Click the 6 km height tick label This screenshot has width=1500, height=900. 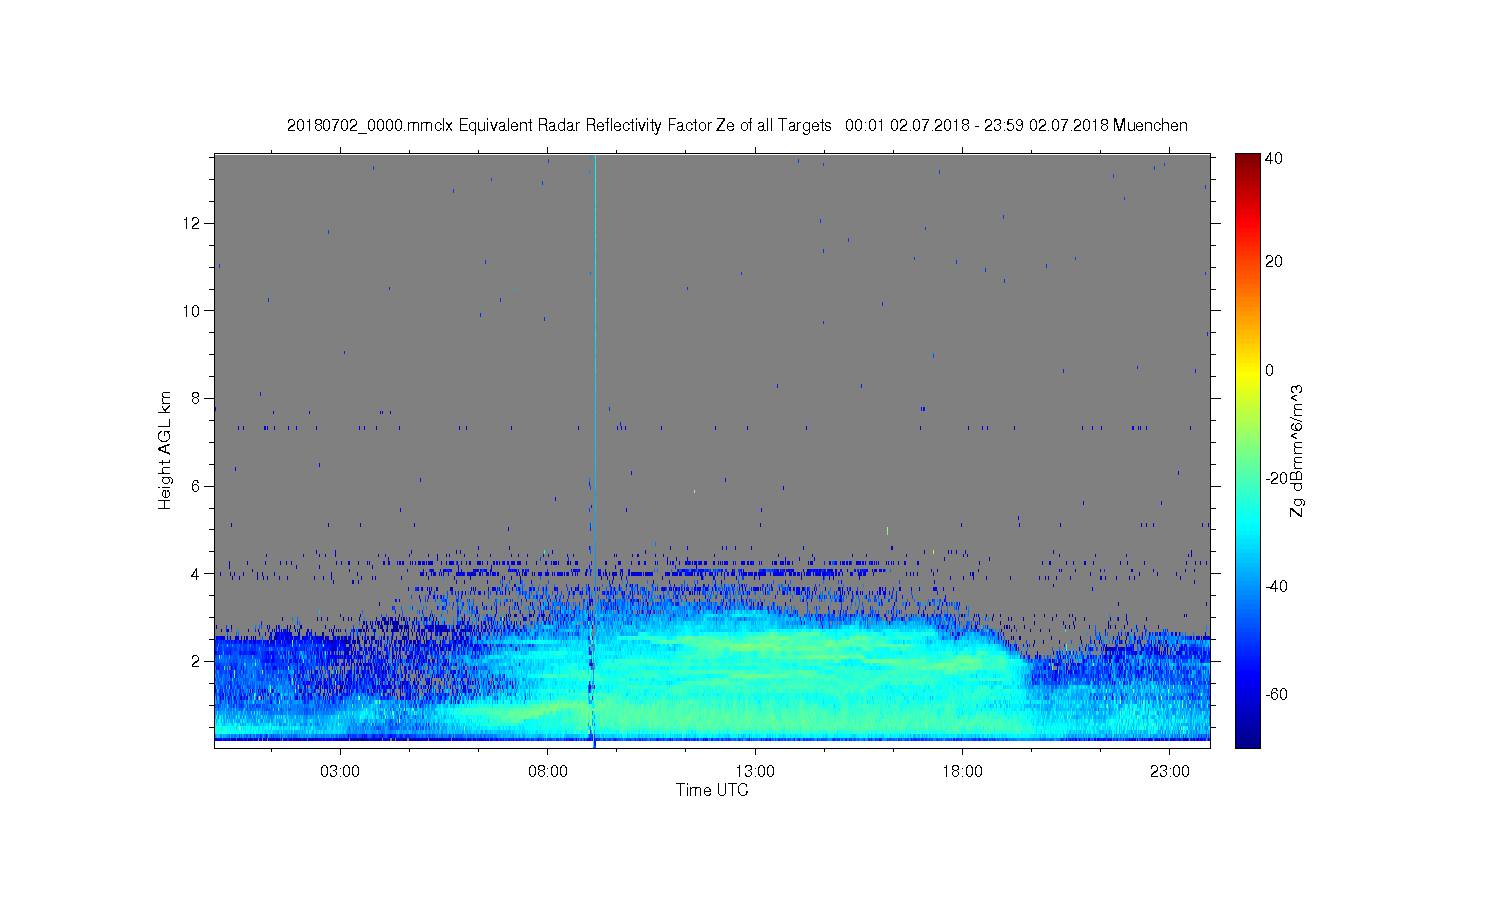click(197, 486)
